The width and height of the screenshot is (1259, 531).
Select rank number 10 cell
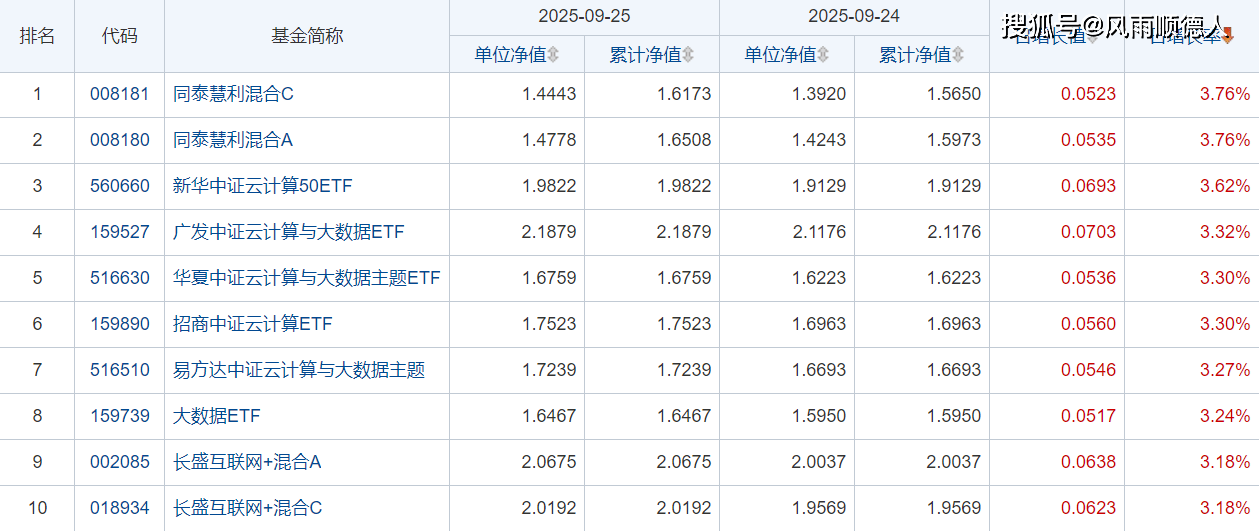point(37,508)
